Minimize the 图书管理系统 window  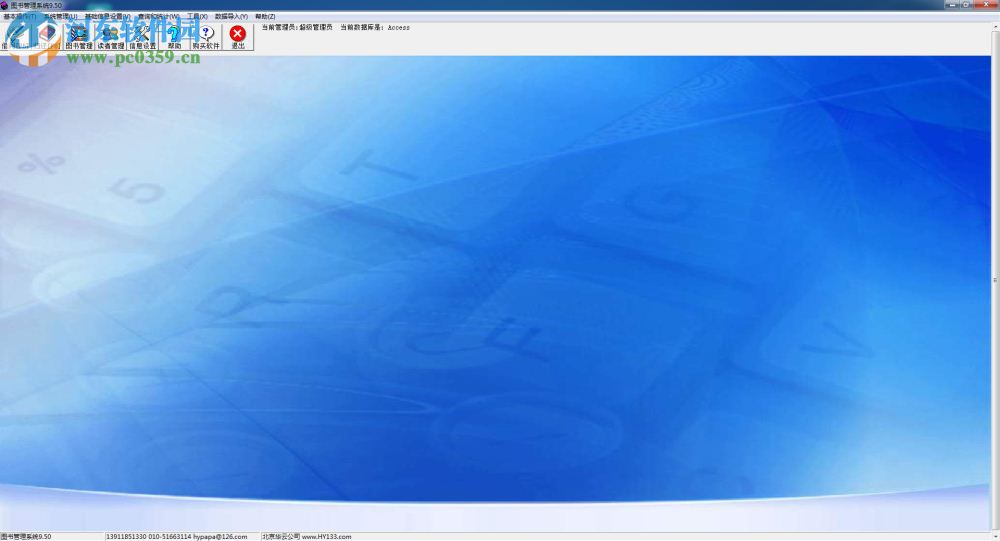pos(953,4)
